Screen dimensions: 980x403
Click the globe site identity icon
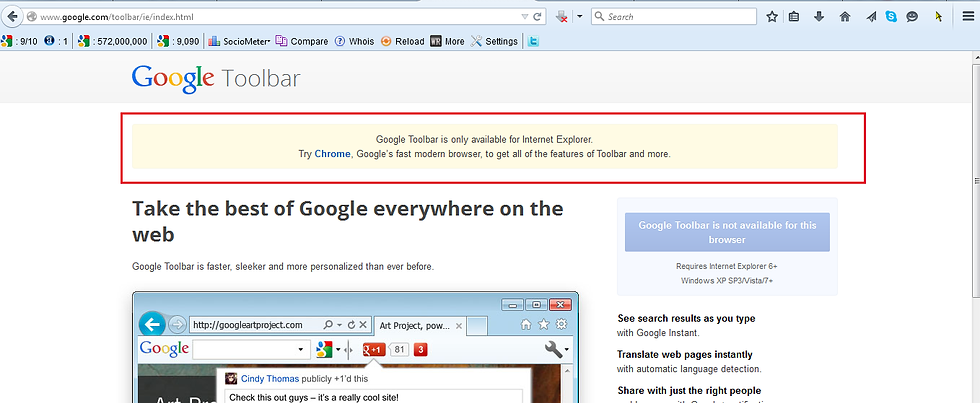coord(32,17)
